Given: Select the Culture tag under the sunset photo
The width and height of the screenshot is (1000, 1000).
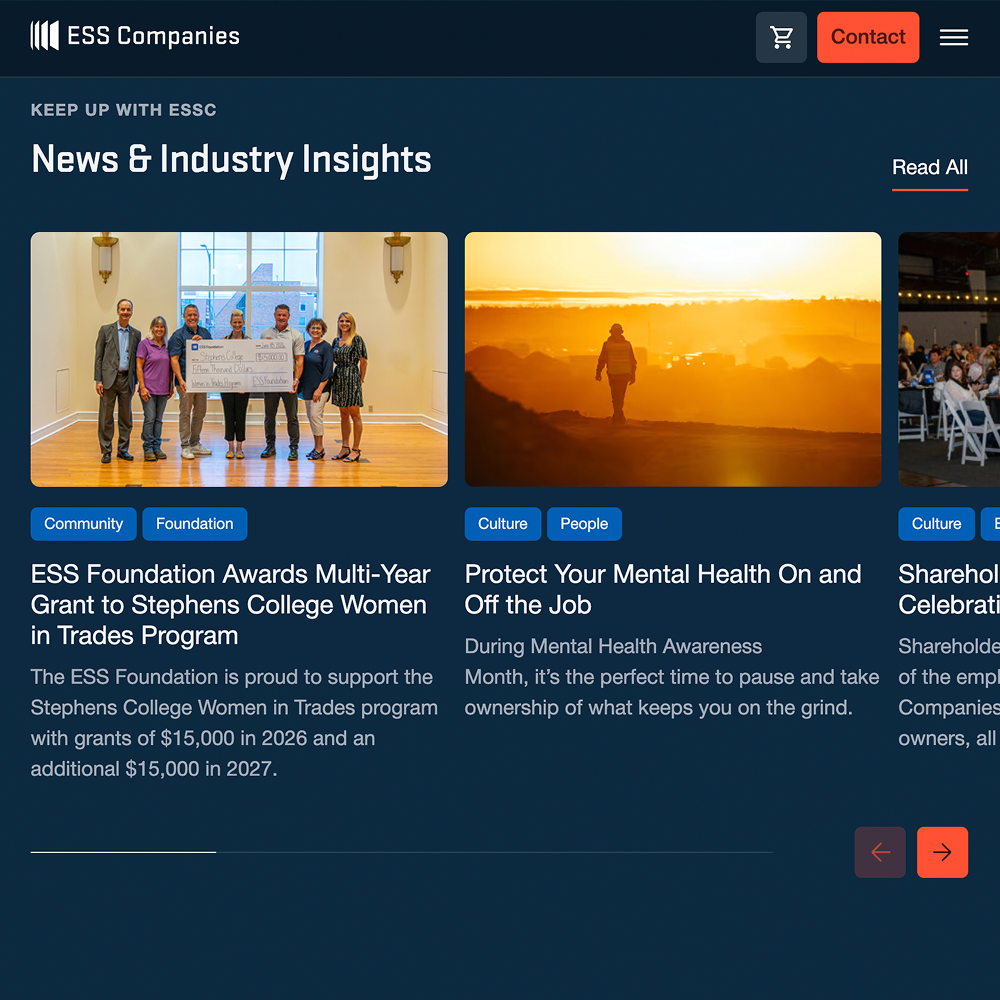Looking at the screenshot, I should tap(503, 524).
